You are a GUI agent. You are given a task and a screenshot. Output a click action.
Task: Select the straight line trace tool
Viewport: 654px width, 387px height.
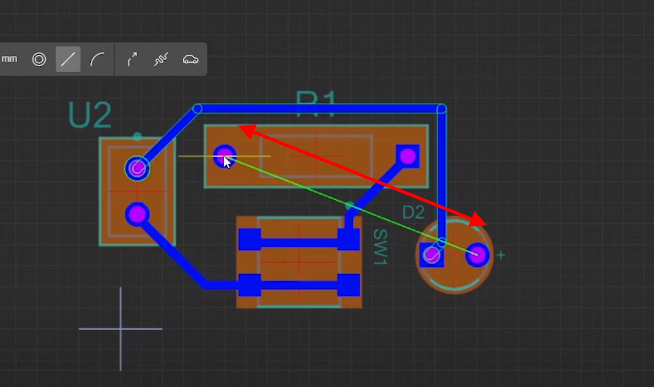(x=68, y=59)
